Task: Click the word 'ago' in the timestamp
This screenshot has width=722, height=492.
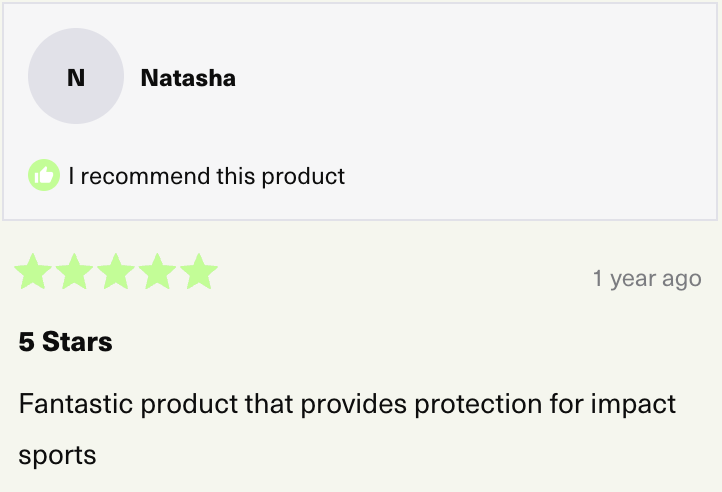Action: coord(681,279)
